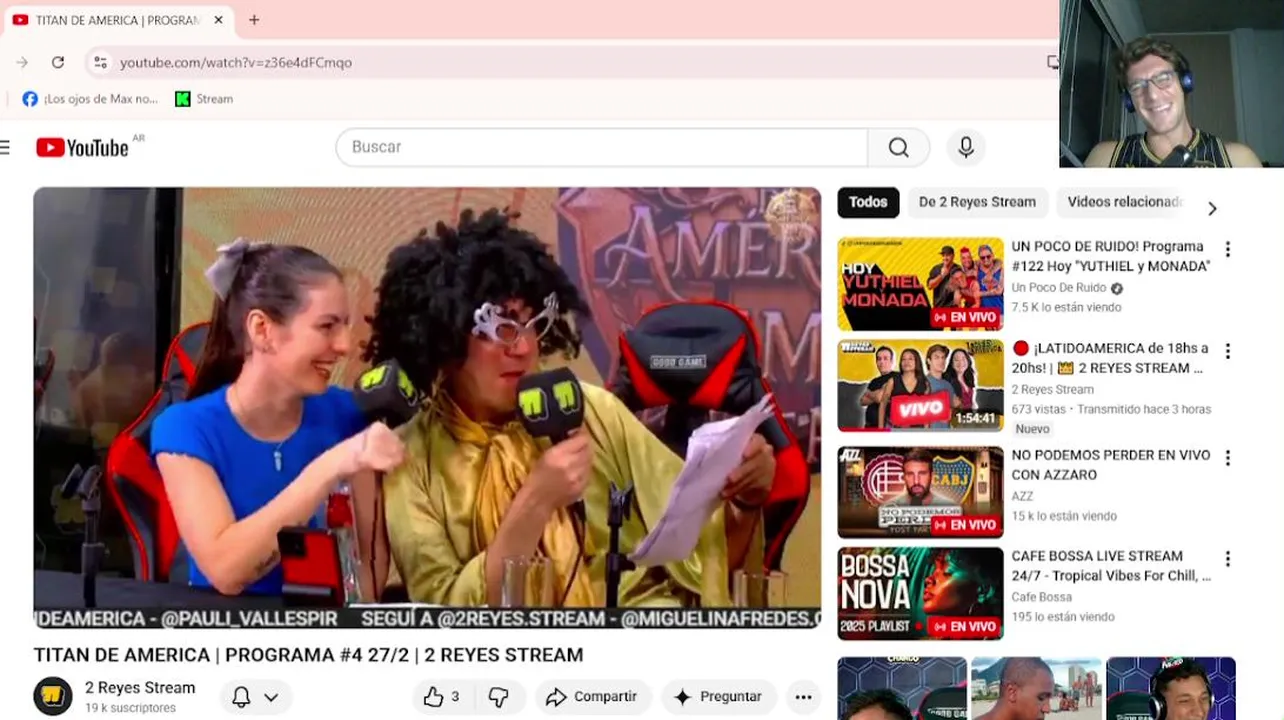Click the '7.5 K lo están viendo' text
The height and width of the screenshot is (720, 1284).
[x=1064, y=308]
